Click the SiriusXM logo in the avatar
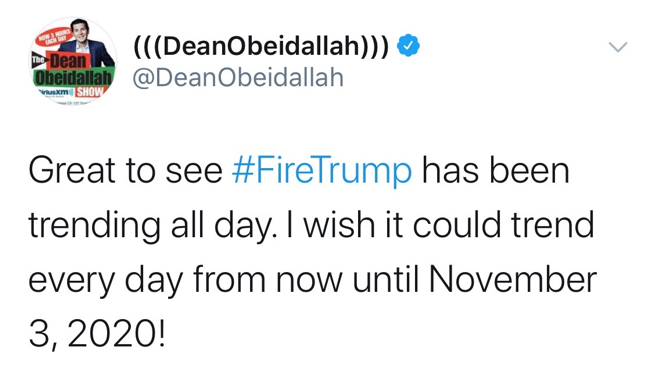 click(55, 91)
